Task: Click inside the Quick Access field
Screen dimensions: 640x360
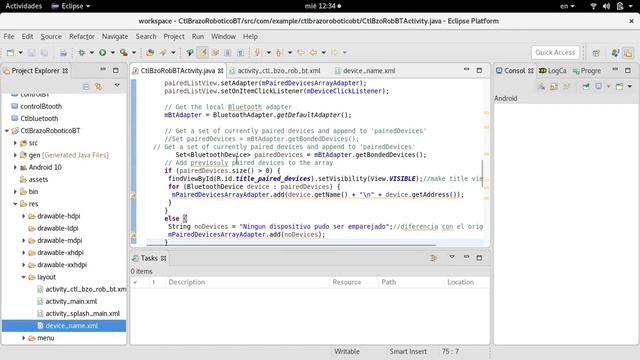Action: 555,53
